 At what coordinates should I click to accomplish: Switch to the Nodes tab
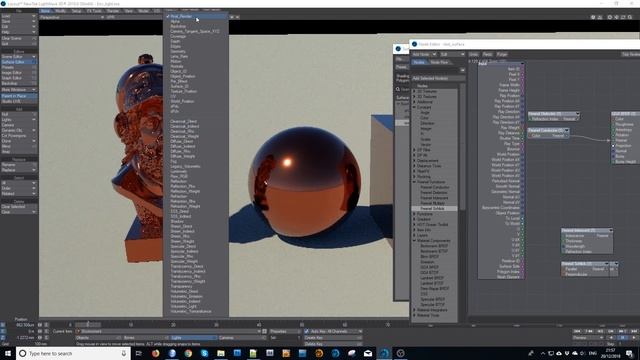point(418,62)
